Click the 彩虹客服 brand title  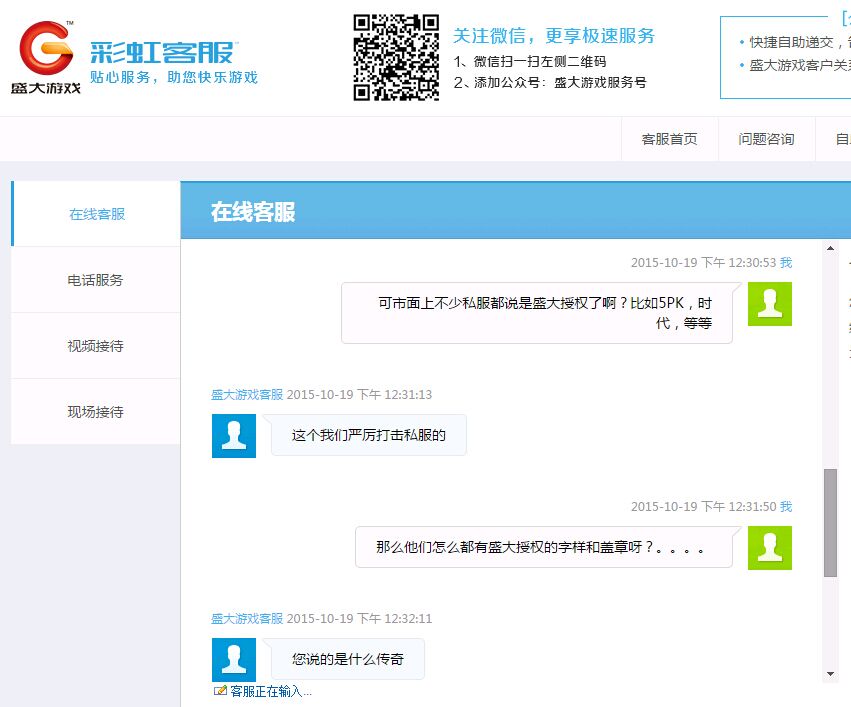[x=163, y=53]
